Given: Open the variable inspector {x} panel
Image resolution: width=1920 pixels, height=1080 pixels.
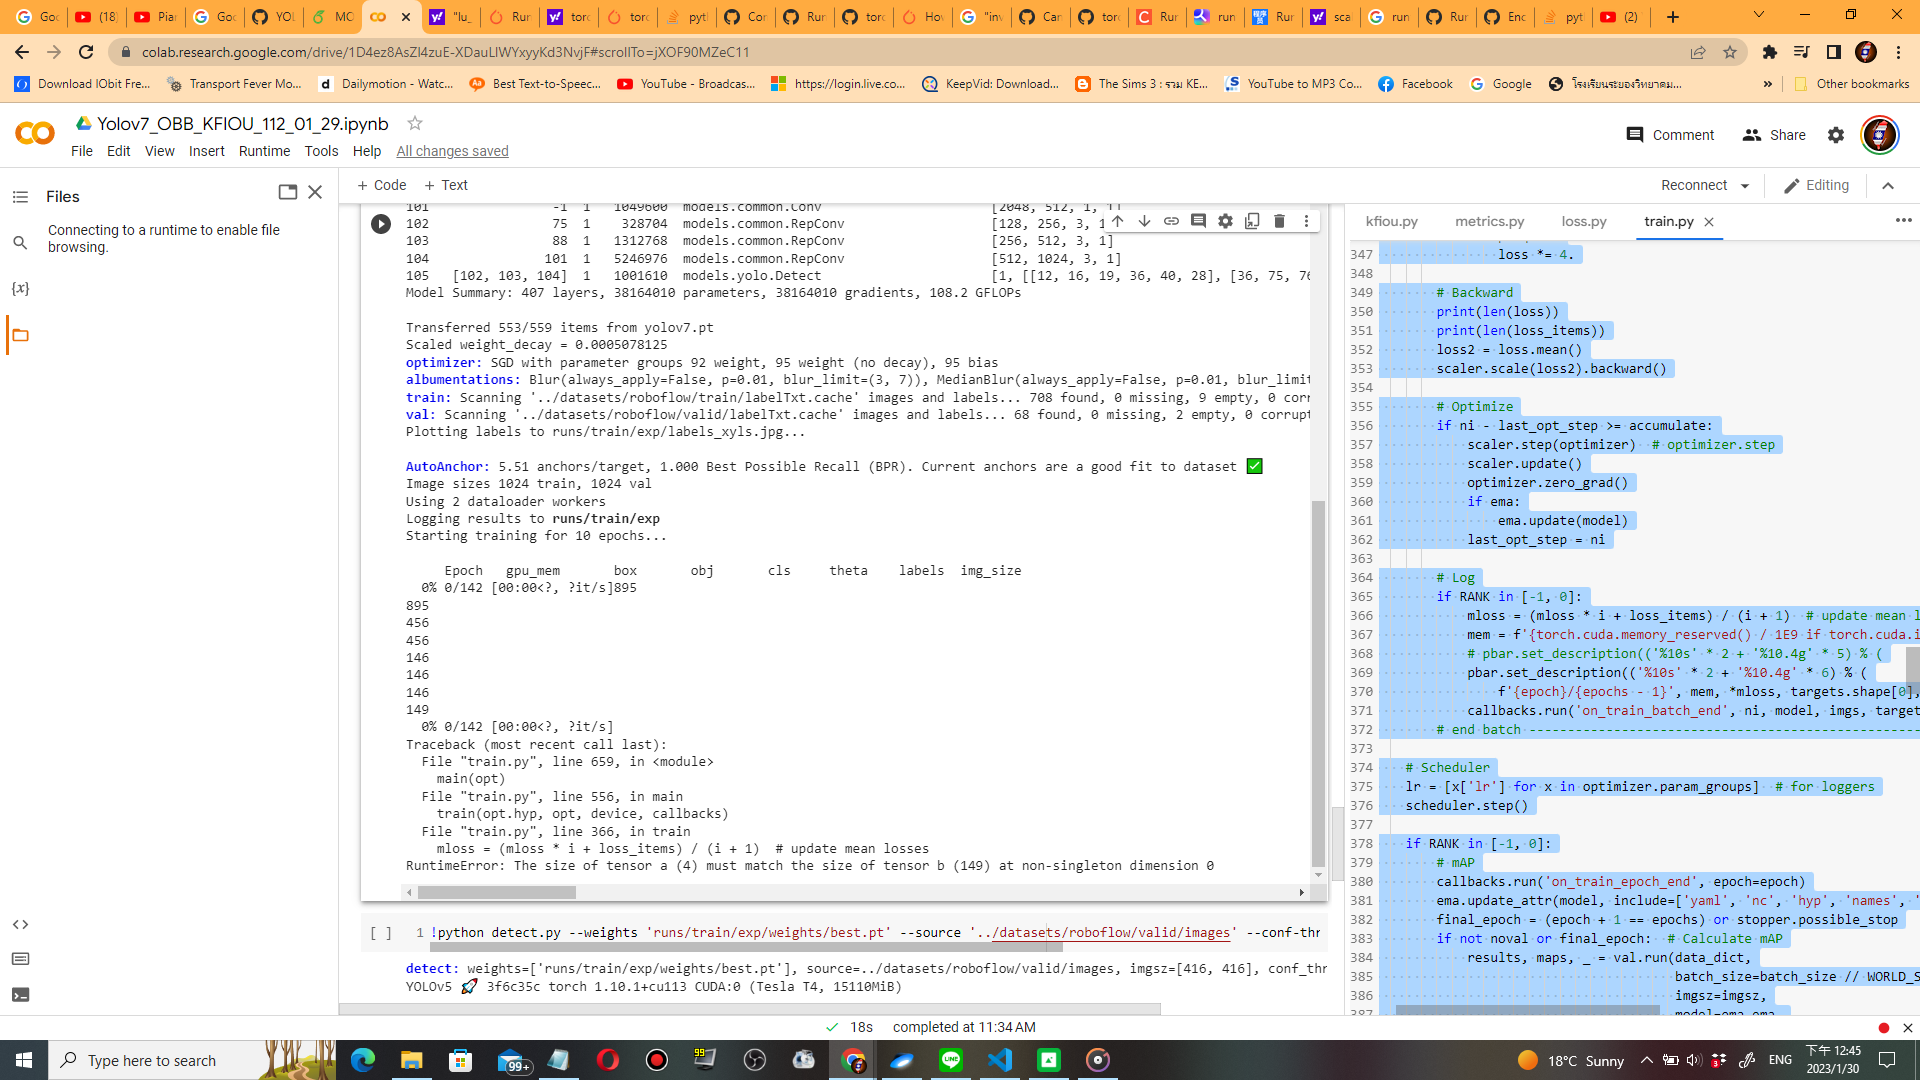Looking at the screenshot, I should (21, 288).
